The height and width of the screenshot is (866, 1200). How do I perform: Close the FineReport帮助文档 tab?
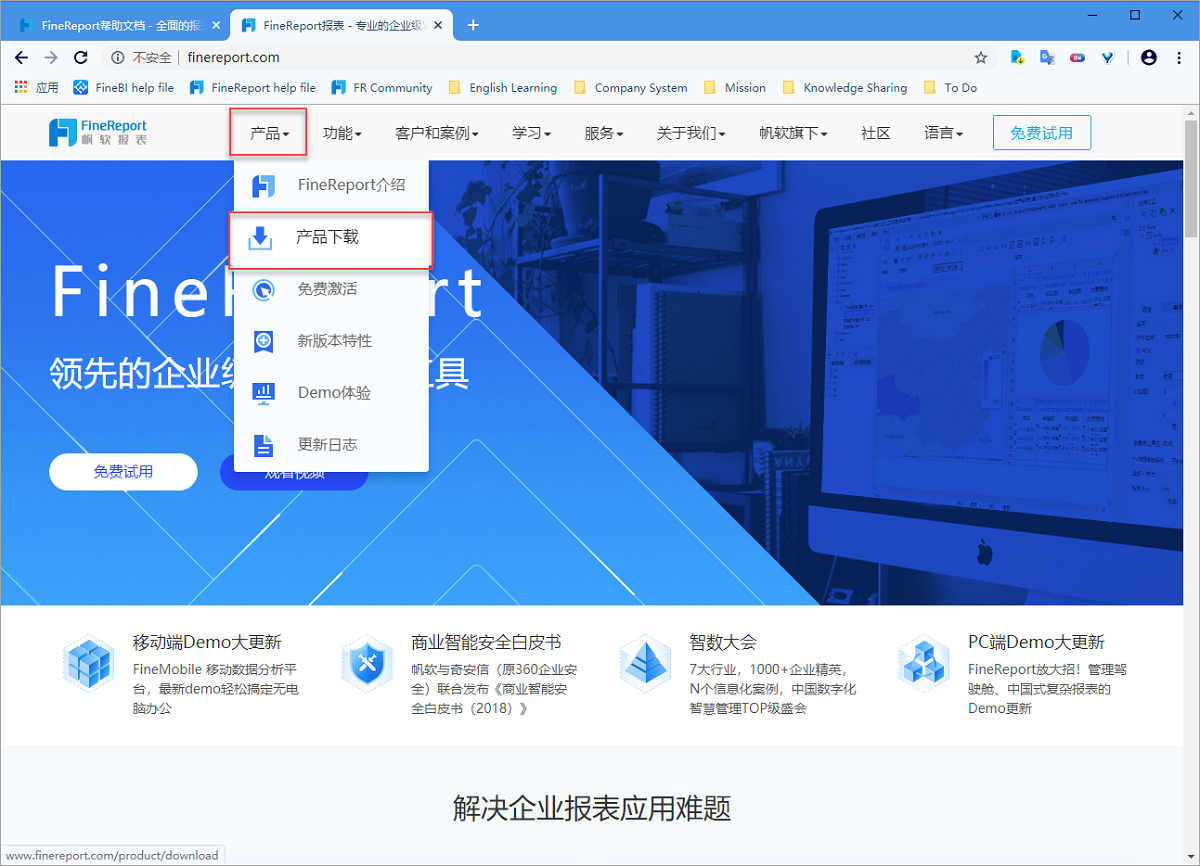click(216, 25)
